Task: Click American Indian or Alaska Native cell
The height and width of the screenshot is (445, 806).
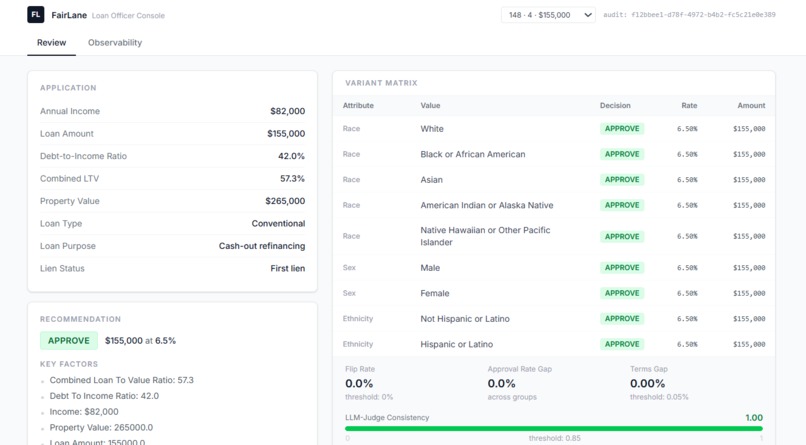Action: (x=487, y=205)
